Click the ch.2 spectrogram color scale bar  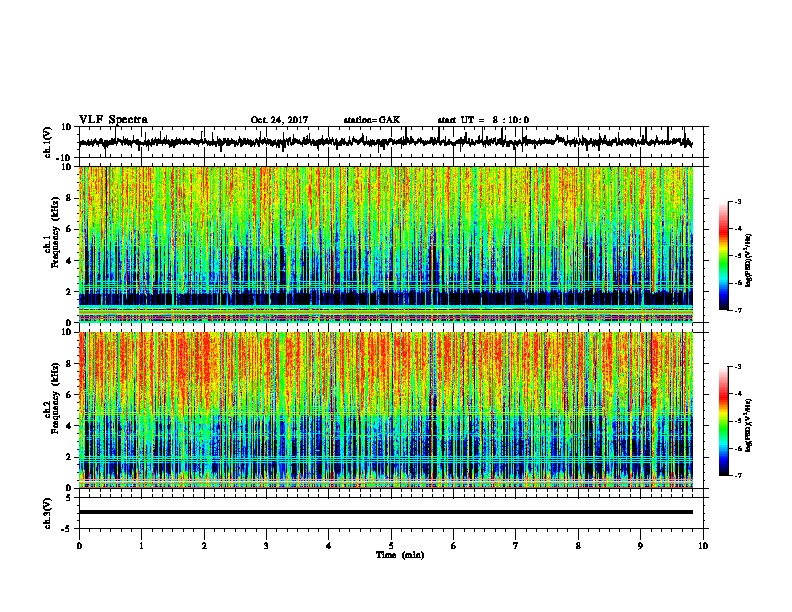(x=723, y=421)
